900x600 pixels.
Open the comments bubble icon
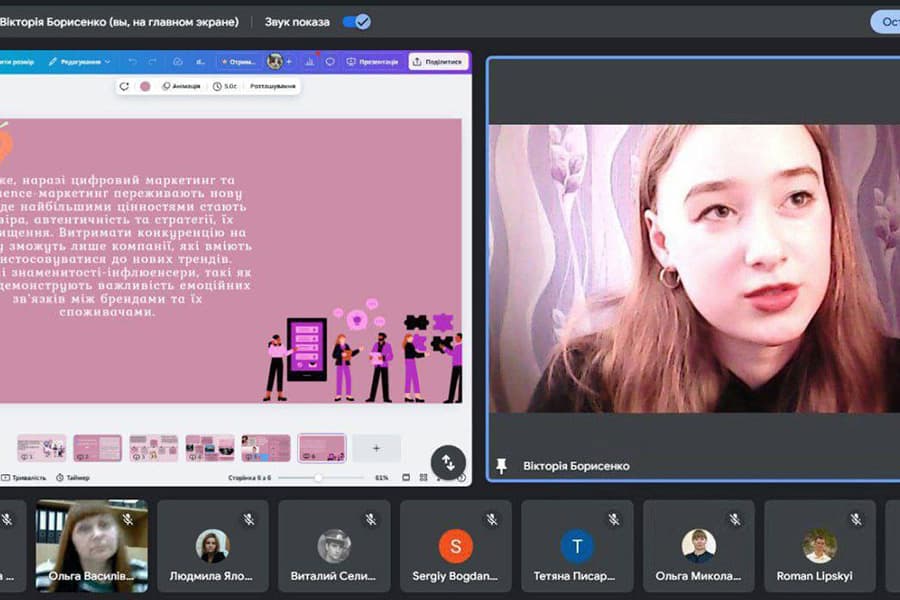point(330,62)
